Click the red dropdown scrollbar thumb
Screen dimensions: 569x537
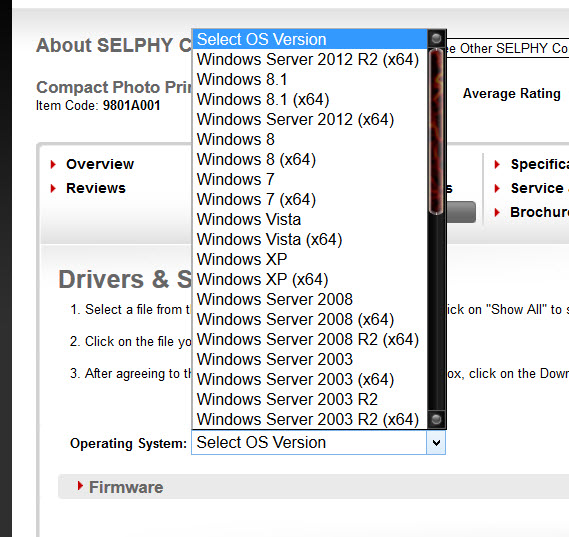436,131
